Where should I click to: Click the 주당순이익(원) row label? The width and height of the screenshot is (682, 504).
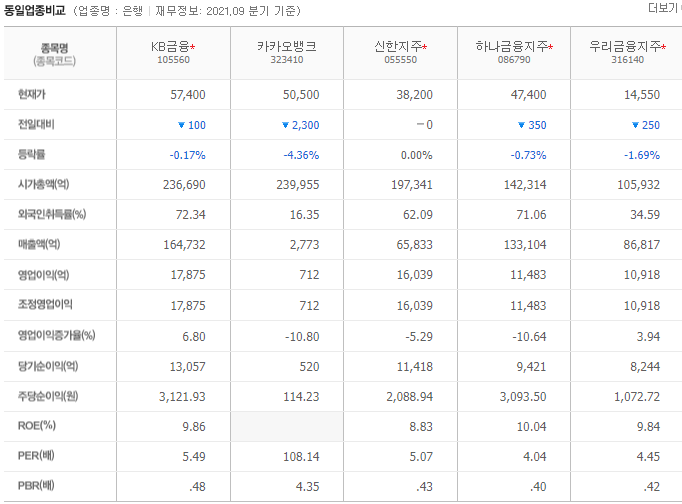[x=48, y=396]
